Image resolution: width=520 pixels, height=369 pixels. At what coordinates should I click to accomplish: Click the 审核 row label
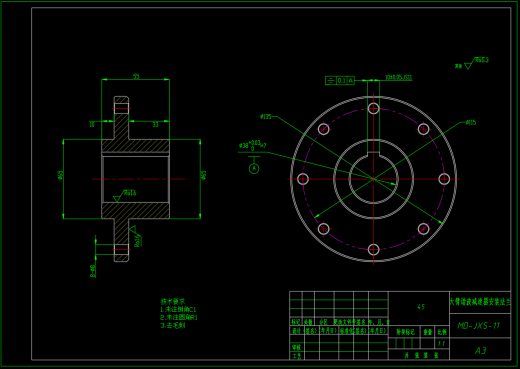296,347
